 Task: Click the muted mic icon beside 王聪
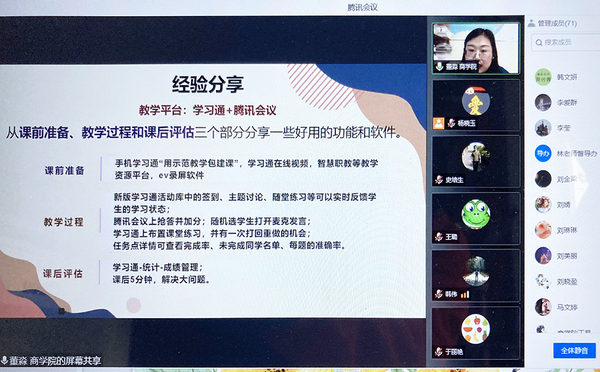click(439, 237)
